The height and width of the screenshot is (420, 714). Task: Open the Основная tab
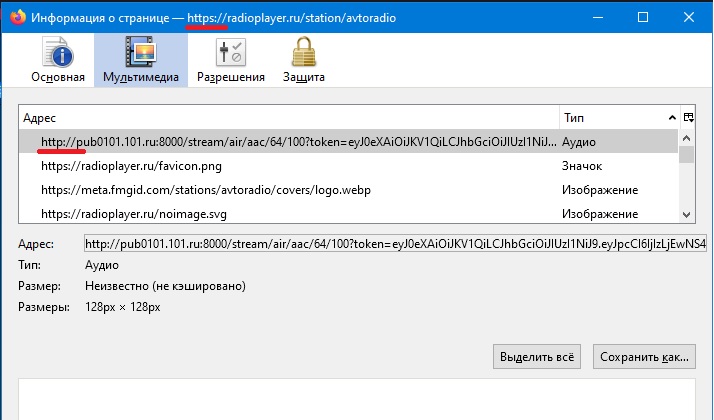[58, 60]
